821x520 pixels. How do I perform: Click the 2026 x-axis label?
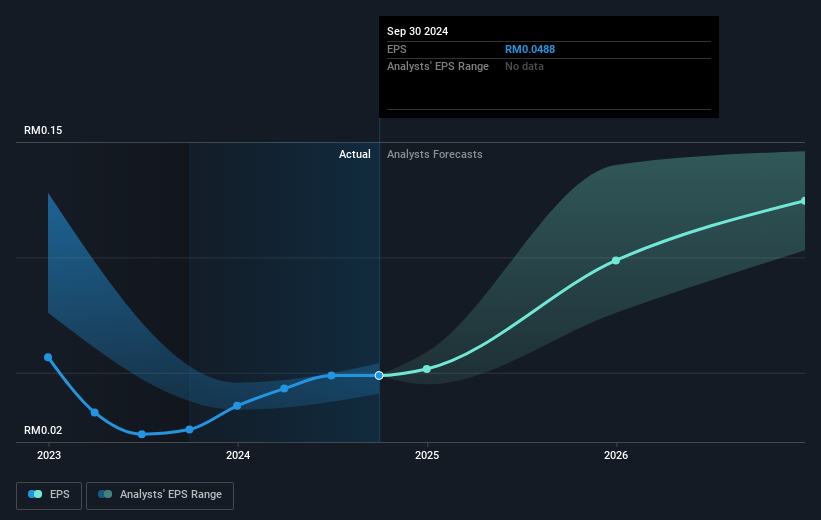point(616,455)
